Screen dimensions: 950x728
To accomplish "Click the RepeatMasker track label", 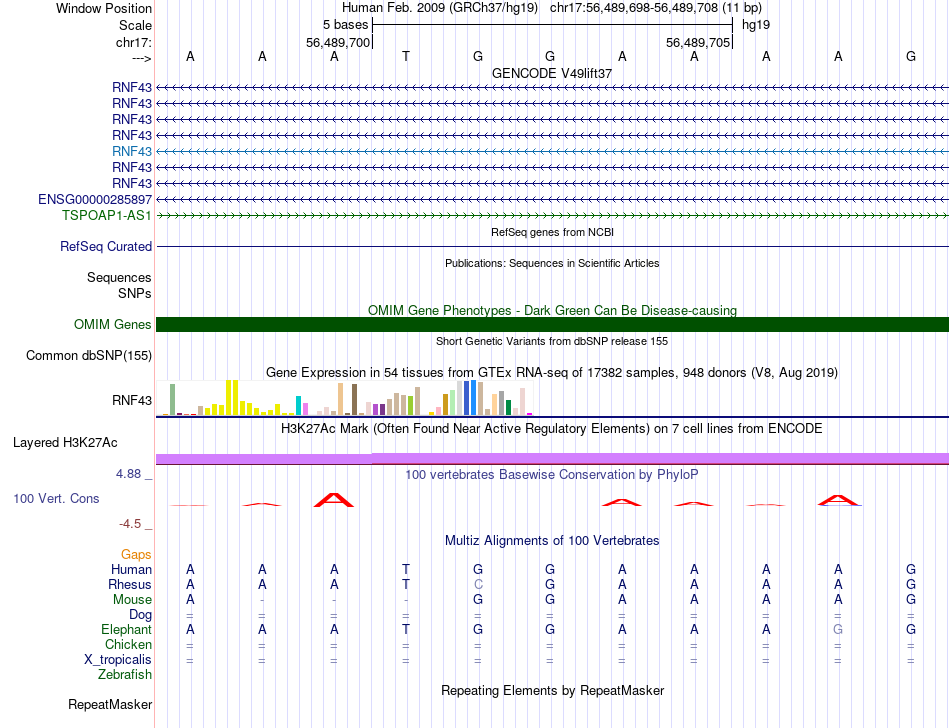I will (110, 705).
